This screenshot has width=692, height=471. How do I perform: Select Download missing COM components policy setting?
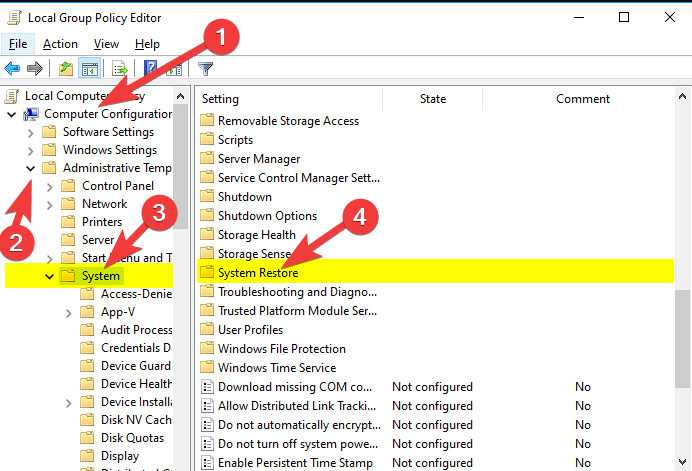coord(295,387)
